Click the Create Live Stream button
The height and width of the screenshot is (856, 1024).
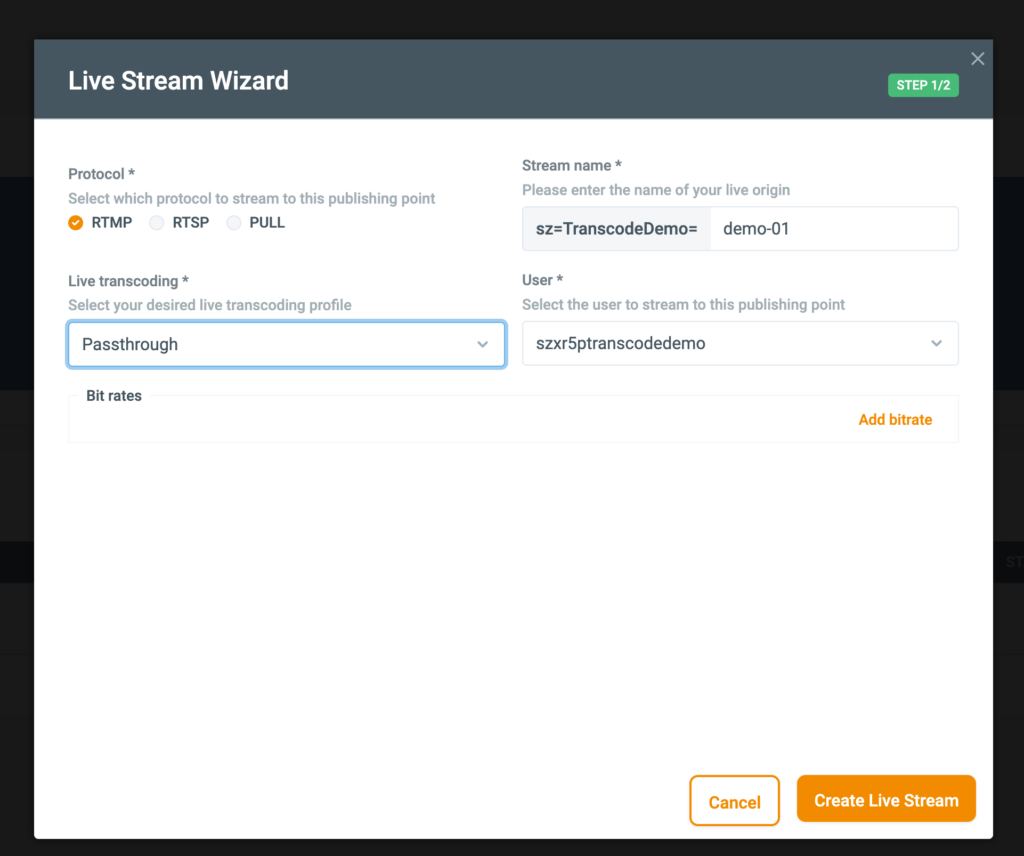[x=886, y=799]
